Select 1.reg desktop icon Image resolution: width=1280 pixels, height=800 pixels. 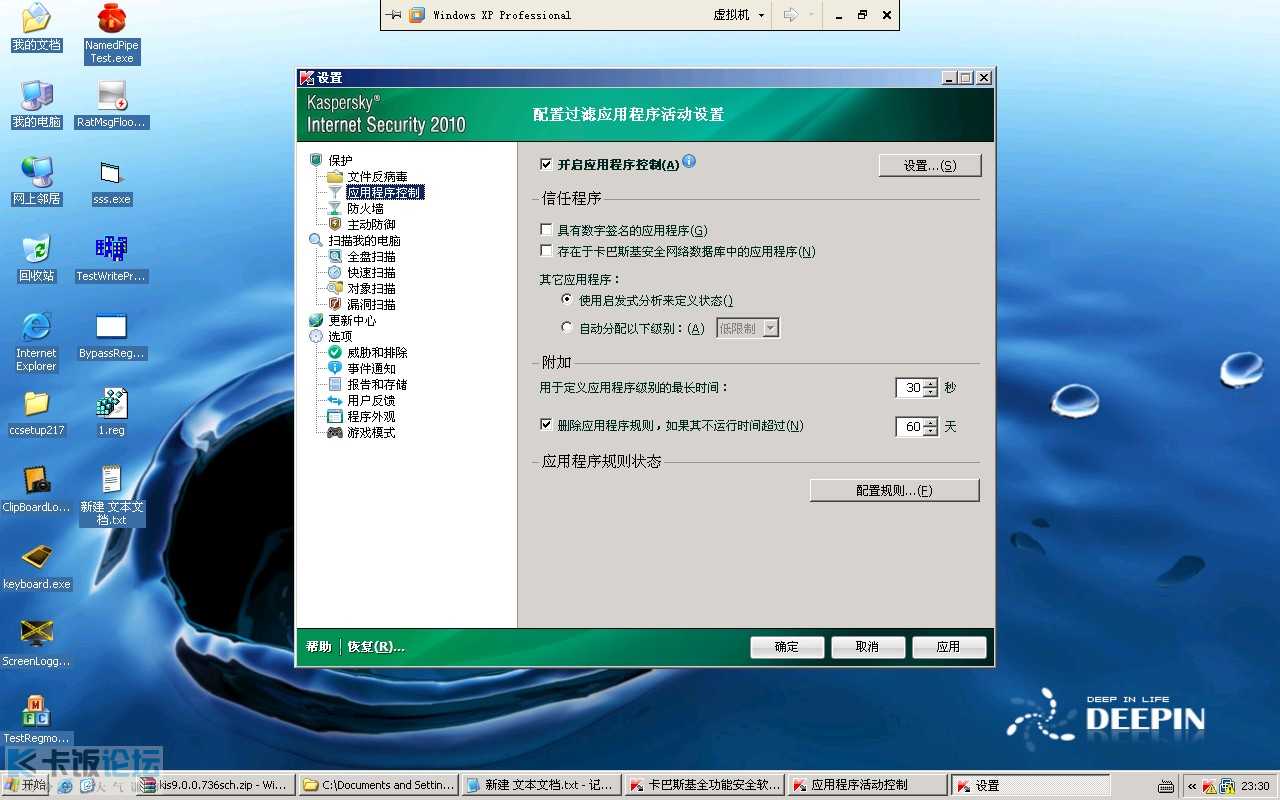click(112, 413)
